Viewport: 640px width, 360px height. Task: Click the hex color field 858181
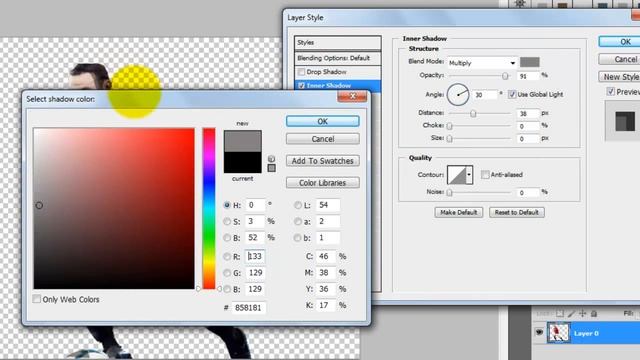(x=249, y=308)
